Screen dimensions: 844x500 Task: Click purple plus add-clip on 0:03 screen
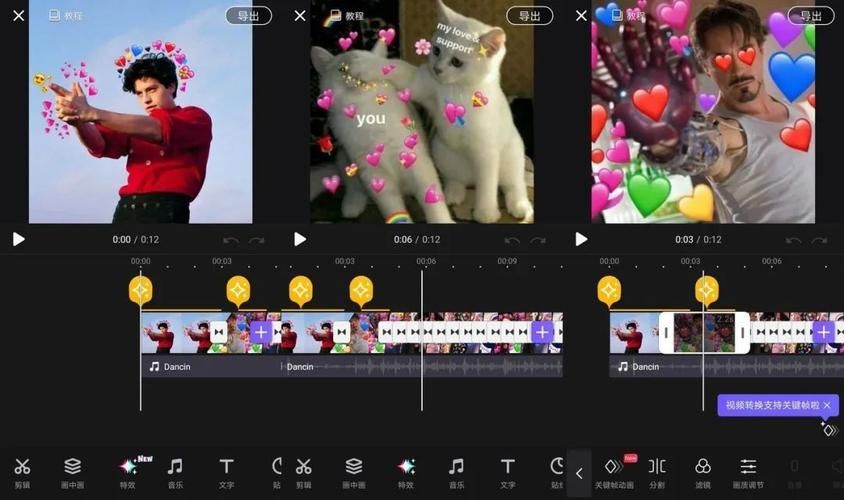pos(823,333)
